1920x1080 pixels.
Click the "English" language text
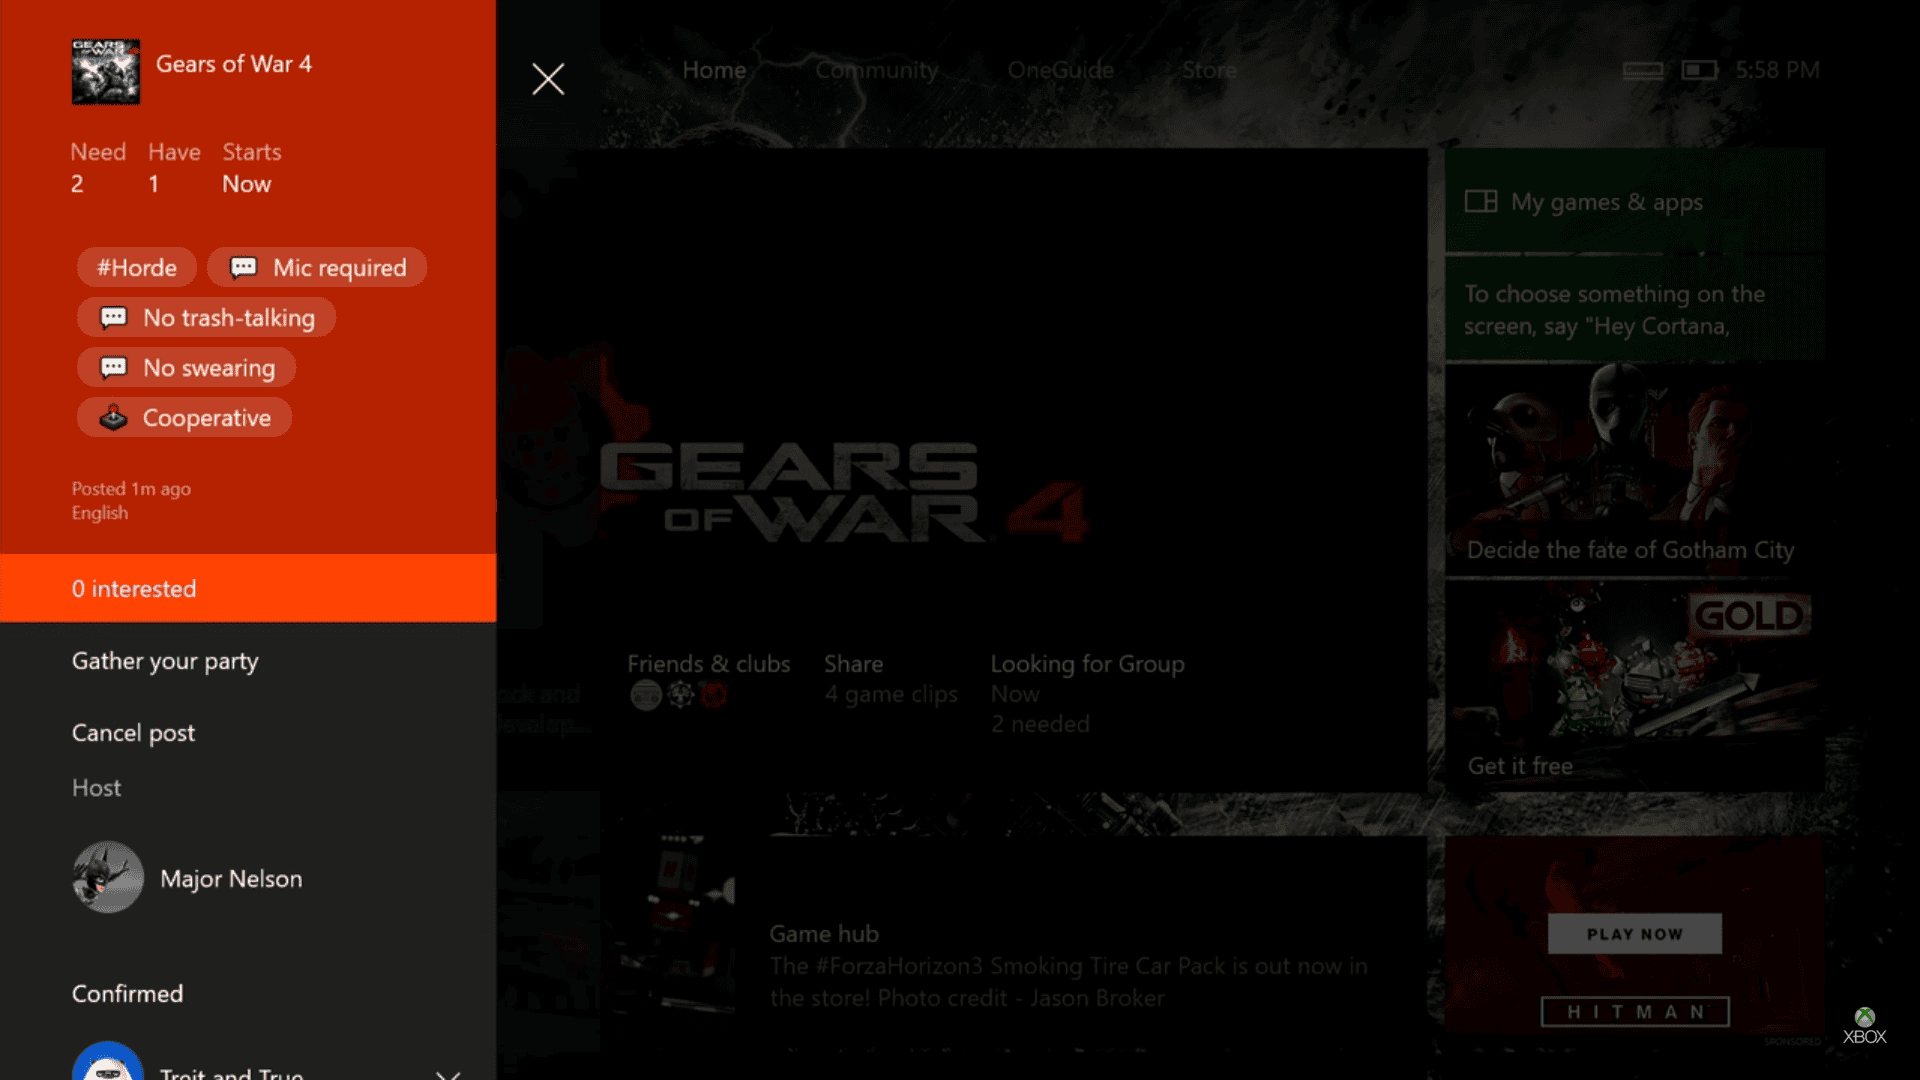click(x=100, y=513)
